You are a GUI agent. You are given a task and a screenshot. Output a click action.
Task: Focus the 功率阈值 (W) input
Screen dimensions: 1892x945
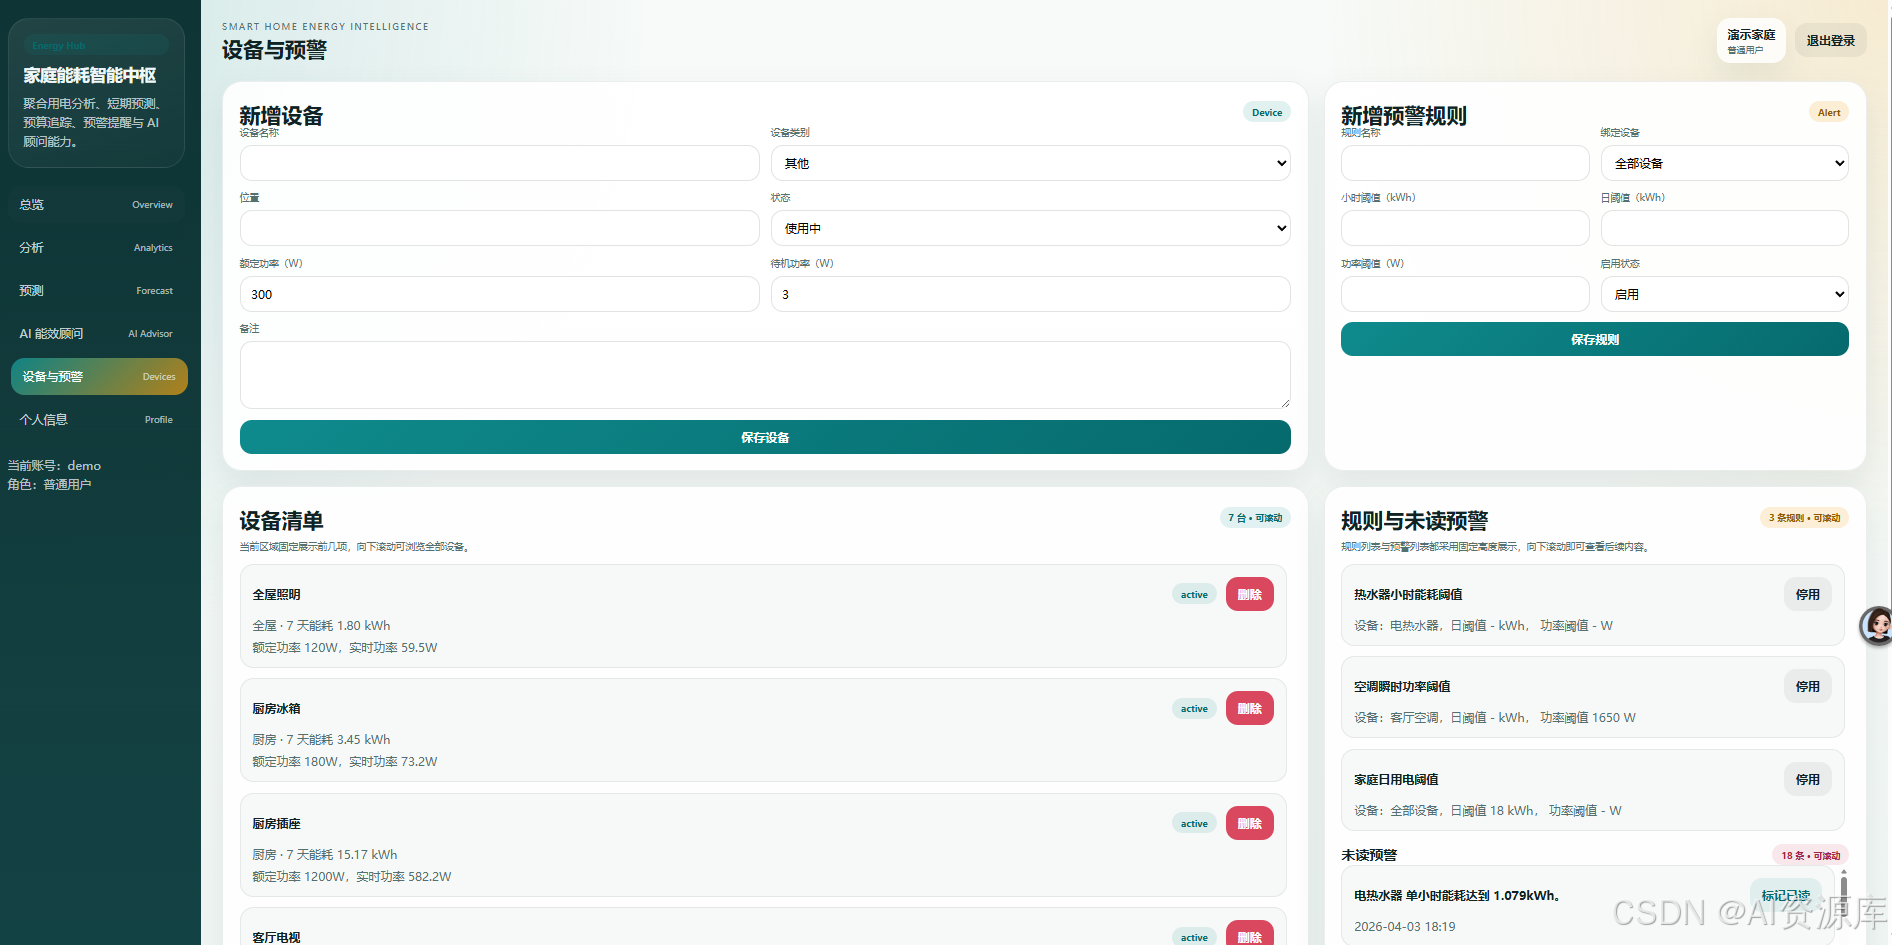(x=1465, y=294)
